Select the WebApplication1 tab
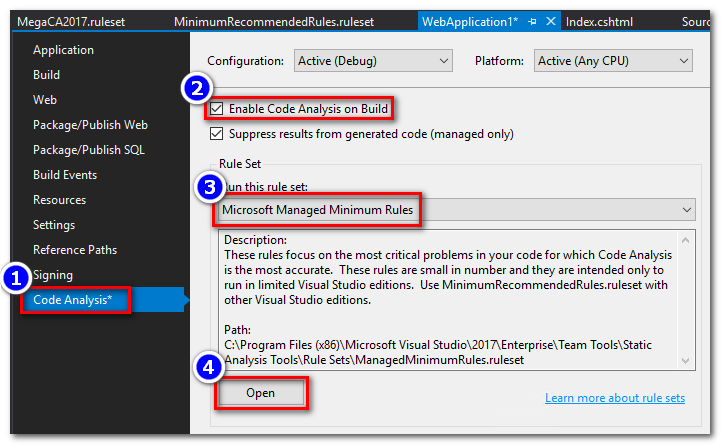 (470, 22)
